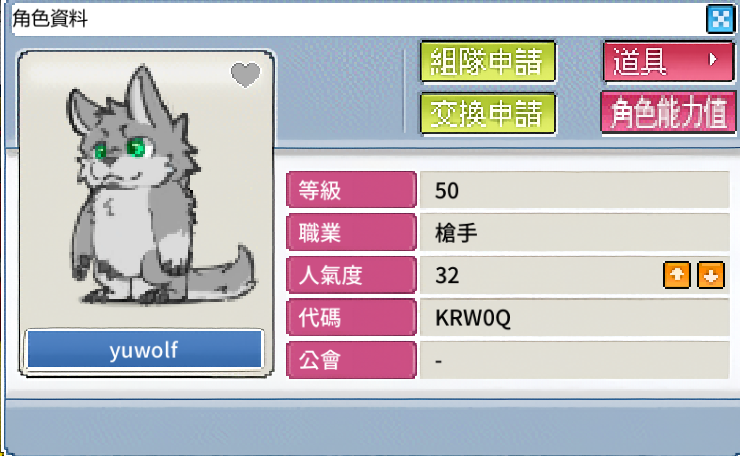Screen dimensions: 740x456
Task: Click the 人氣度 popularity label
Action: (x=351, y=275)
